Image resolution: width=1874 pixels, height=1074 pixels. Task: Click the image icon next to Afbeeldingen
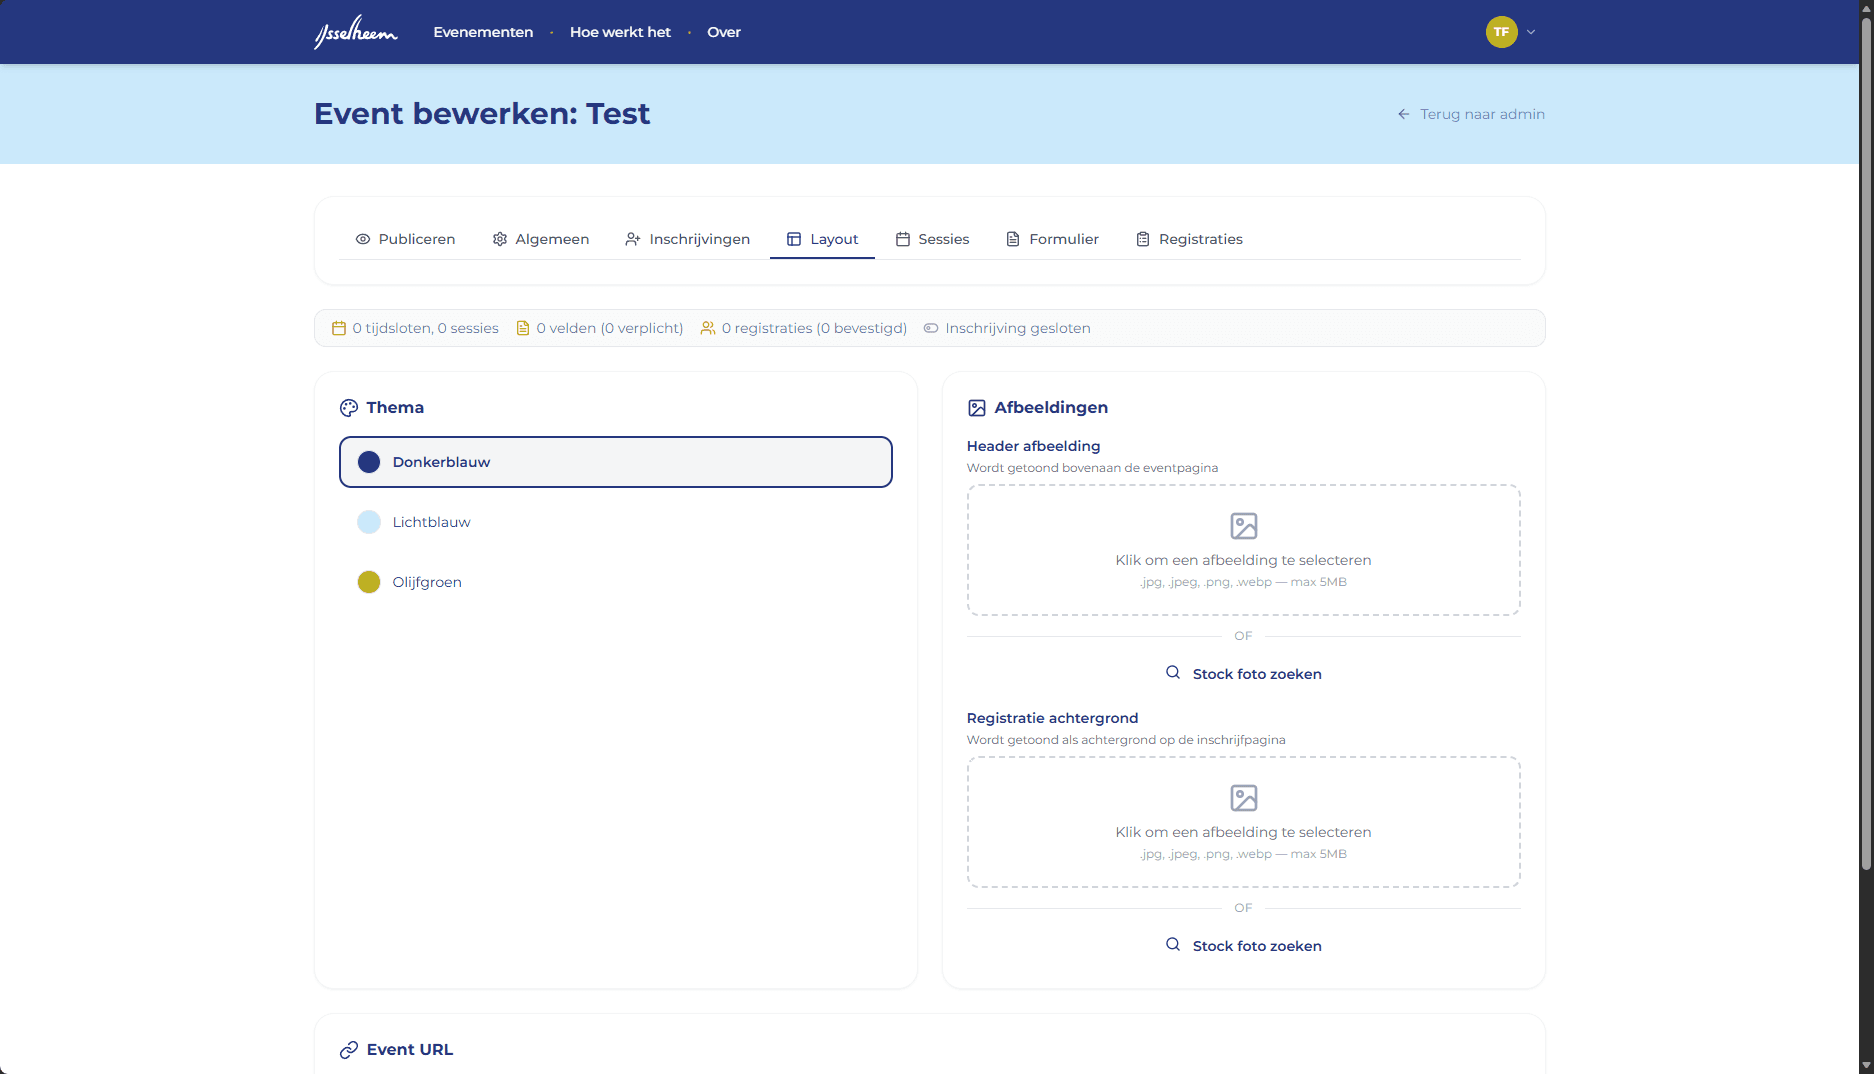click(x=977, y=408)
